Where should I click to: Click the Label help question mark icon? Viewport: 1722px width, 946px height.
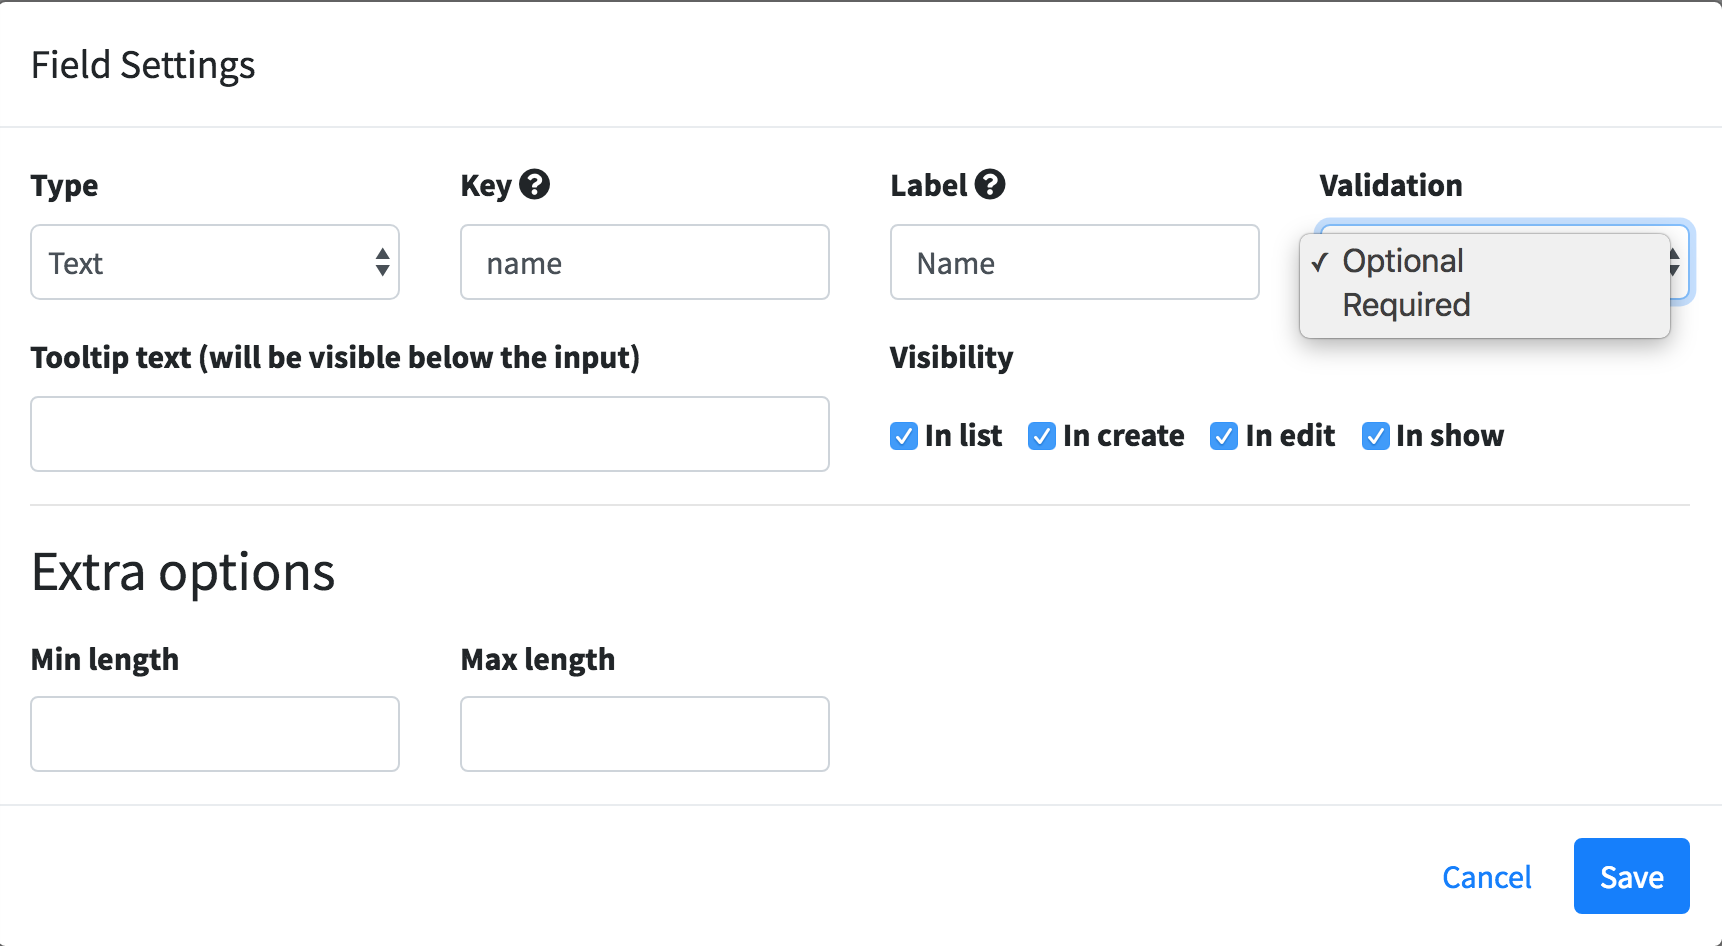coord(990,185)
